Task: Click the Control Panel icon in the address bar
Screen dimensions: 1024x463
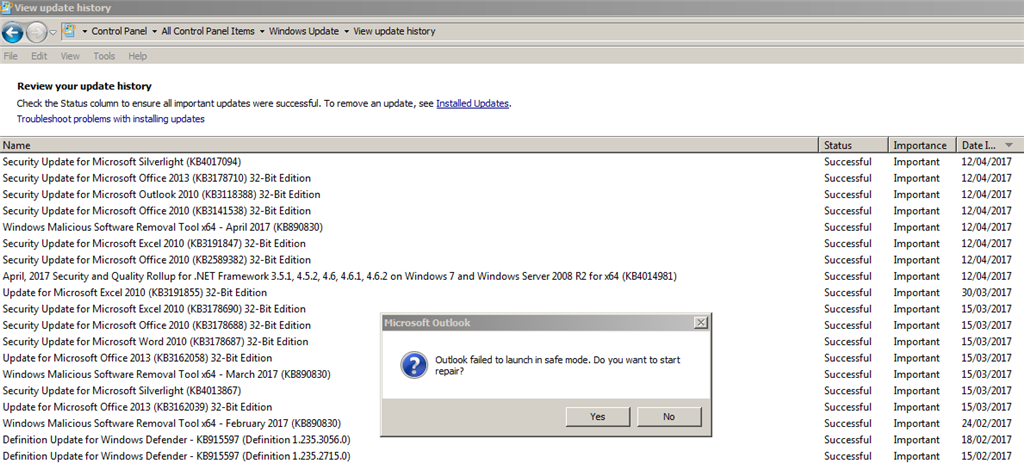Action: pyautogui.click(x=69, y=31)
